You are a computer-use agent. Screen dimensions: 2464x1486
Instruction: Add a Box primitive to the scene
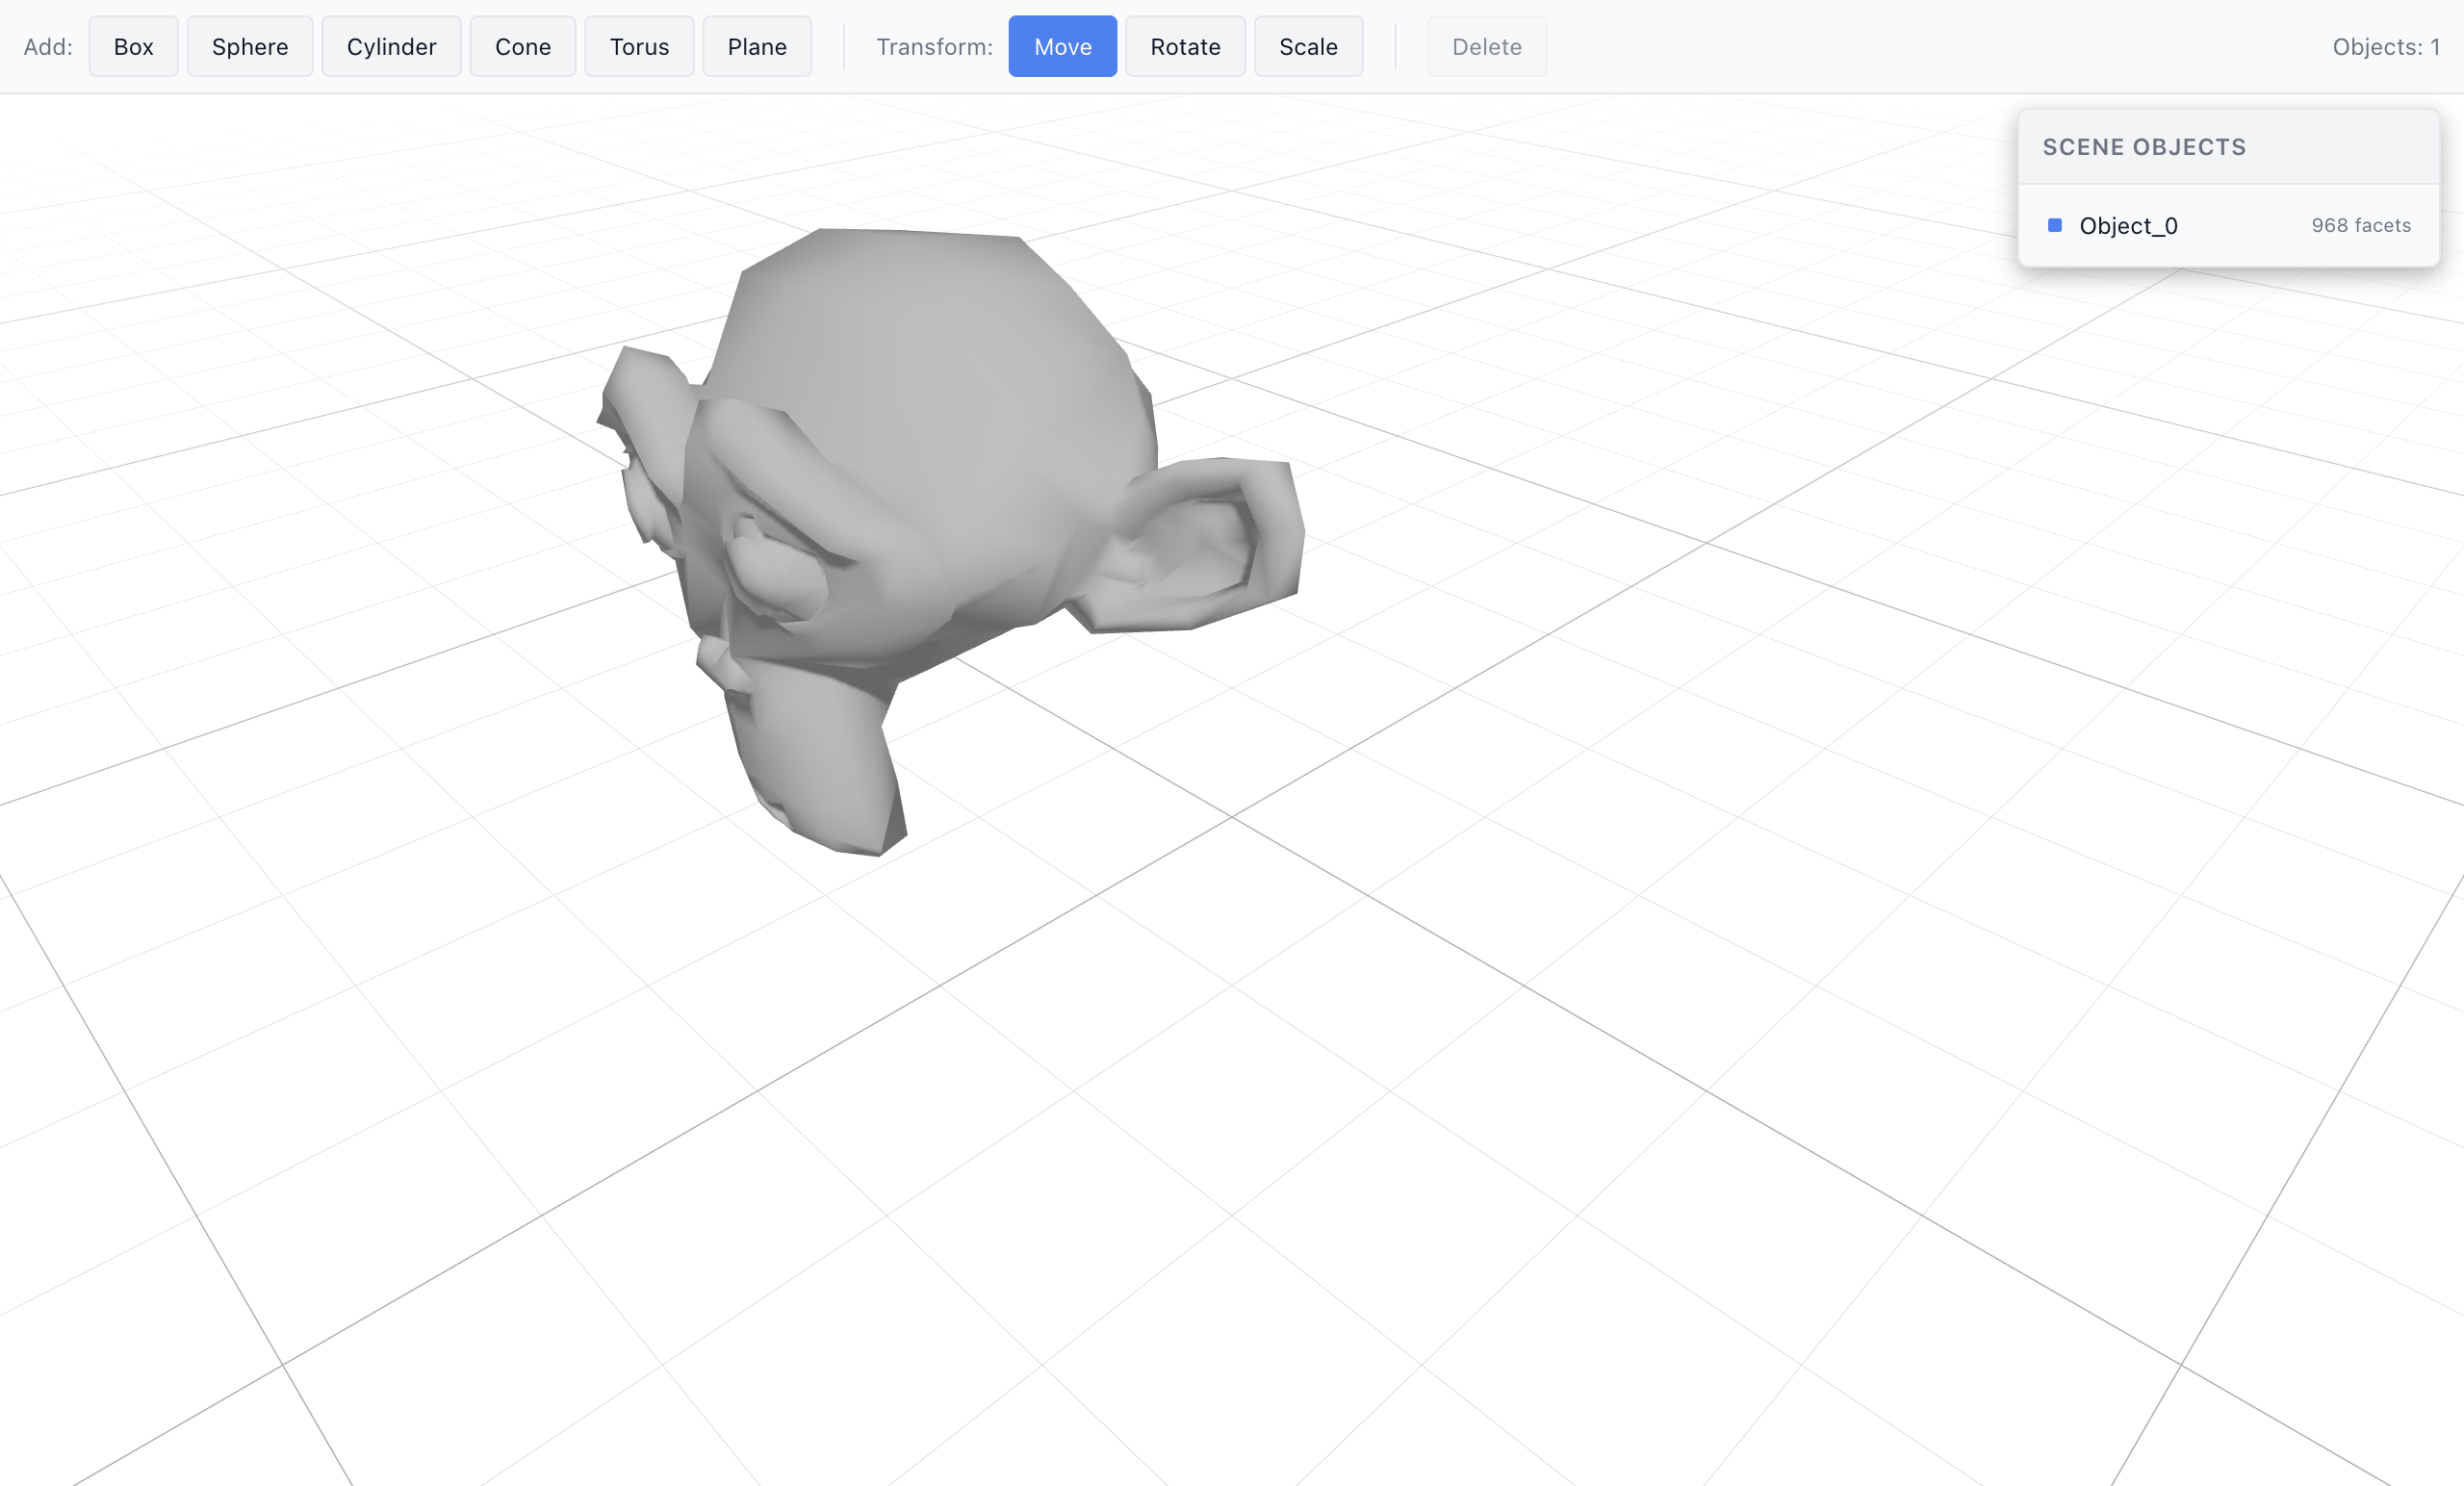pos(133,46)
